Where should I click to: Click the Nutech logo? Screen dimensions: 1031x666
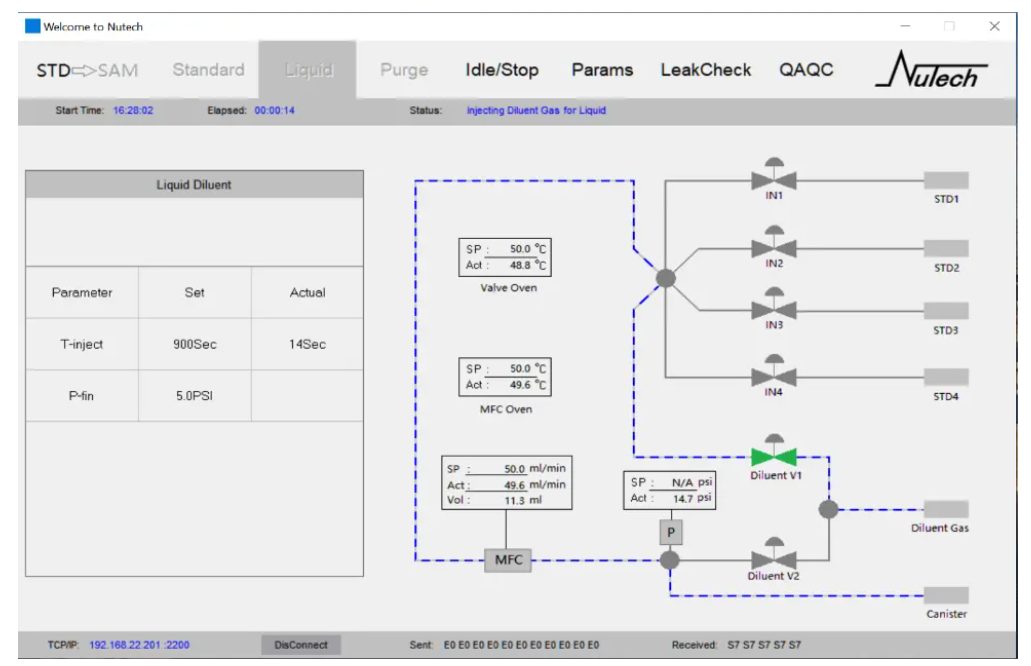click(x=931, y=70)
